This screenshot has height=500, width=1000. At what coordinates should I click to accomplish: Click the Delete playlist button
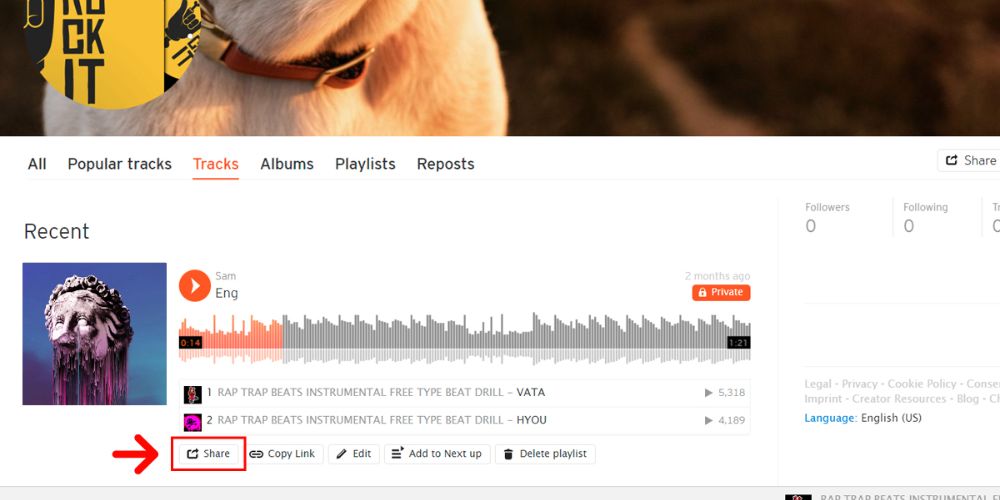tap(545, 454)
